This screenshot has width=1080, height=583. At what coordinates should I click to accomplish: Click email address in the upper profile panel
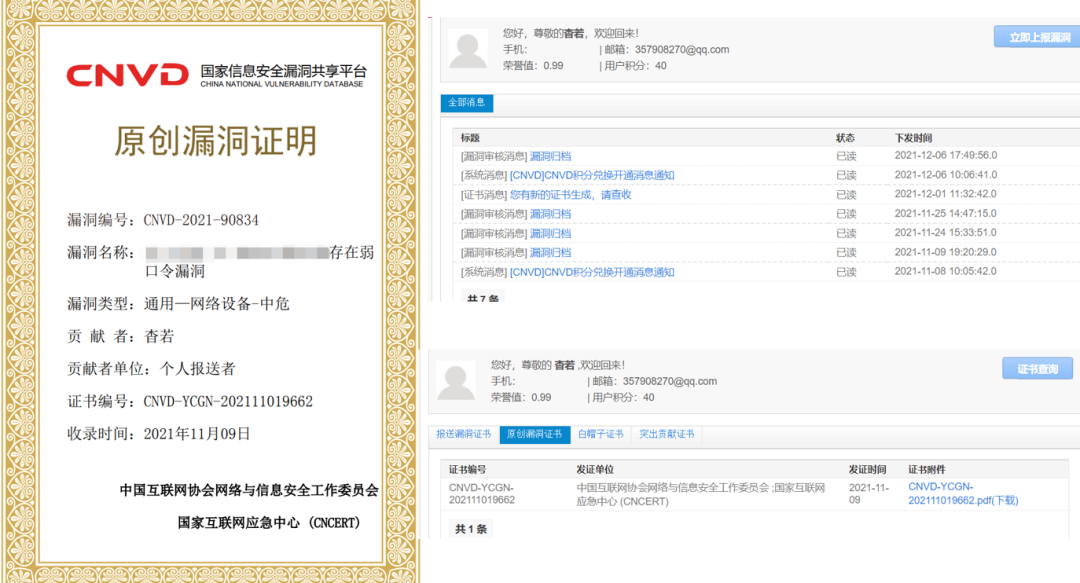tap(682, 50)
